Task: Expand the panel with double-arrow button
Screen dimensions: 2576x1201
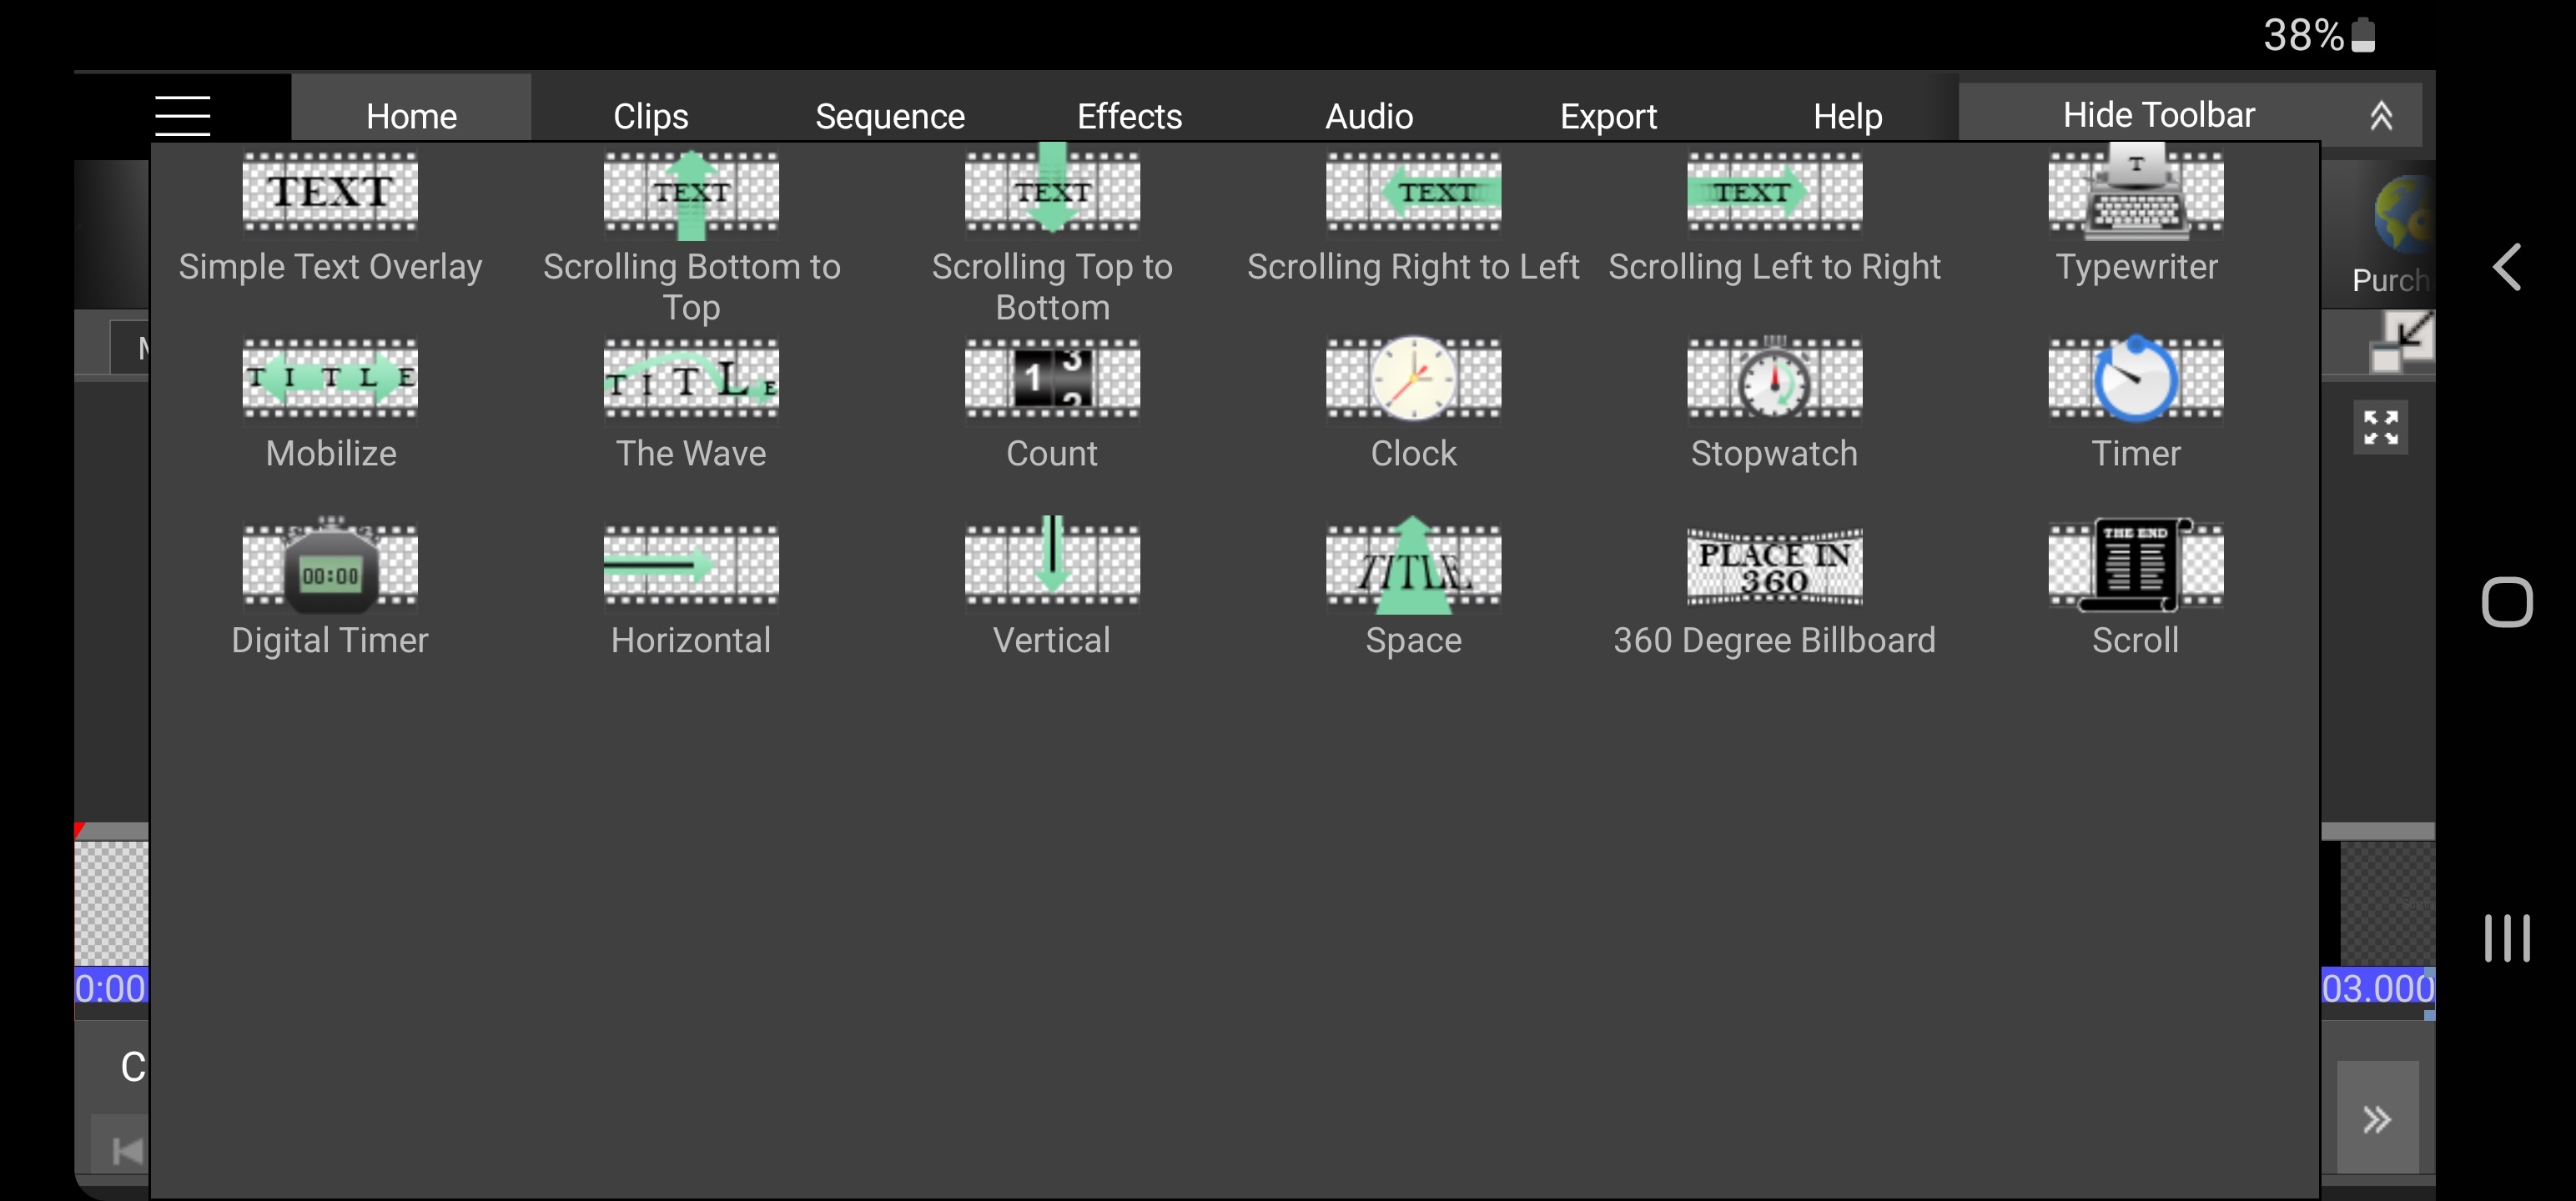Action: pos(2377,1118)
